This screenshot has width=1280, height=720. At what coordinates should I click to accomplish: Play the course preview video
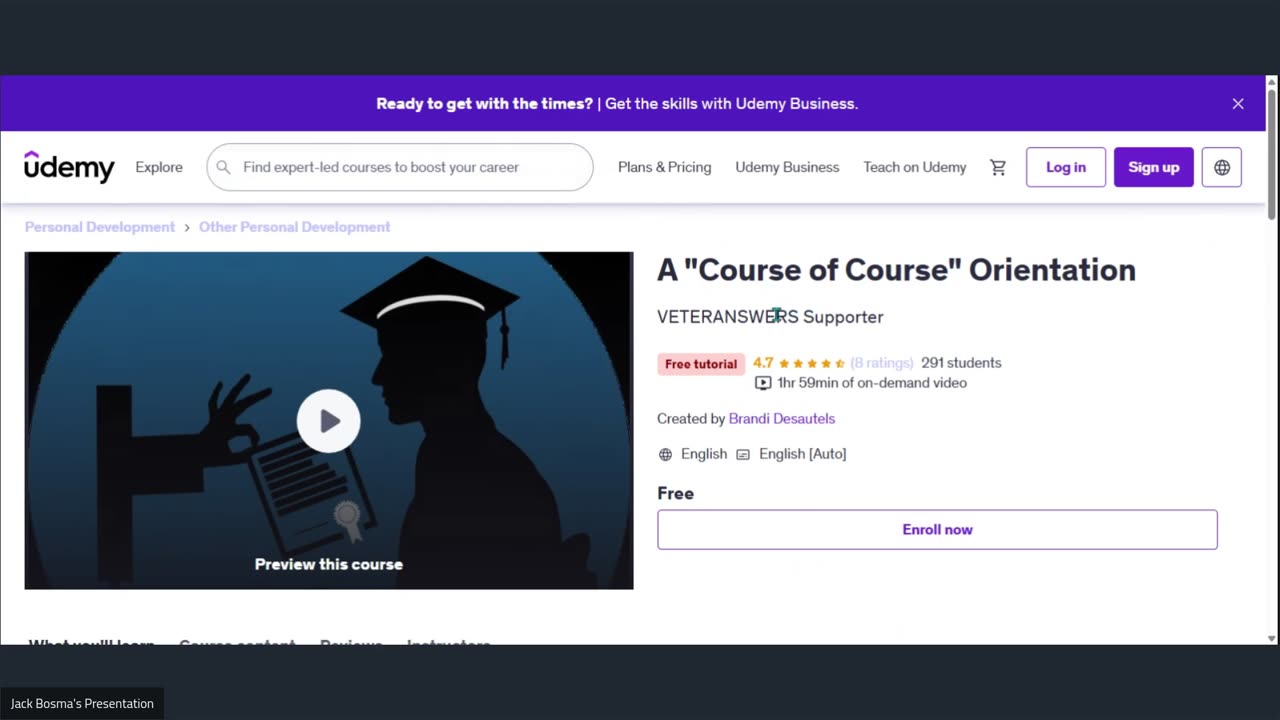pos(329,421)
